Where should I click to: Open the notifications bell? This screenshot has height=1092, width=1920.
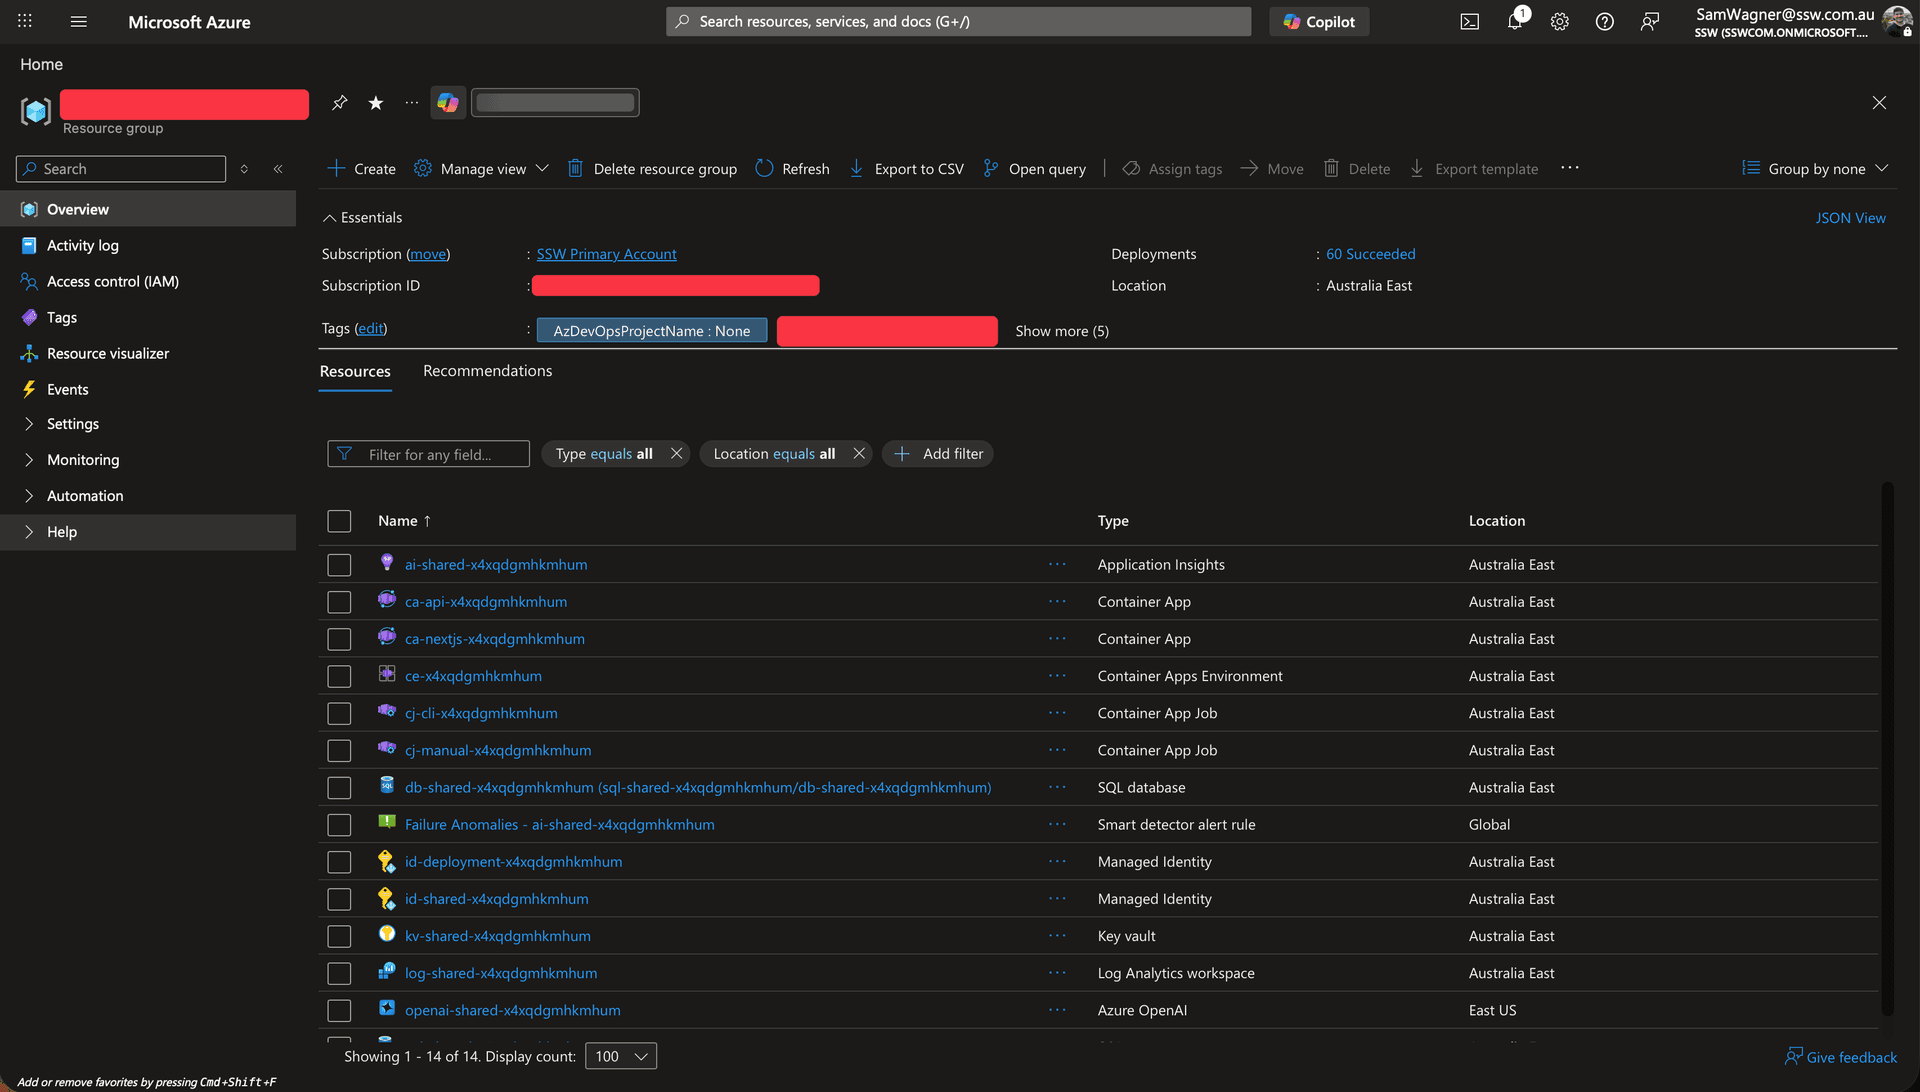coord(1515,22)
